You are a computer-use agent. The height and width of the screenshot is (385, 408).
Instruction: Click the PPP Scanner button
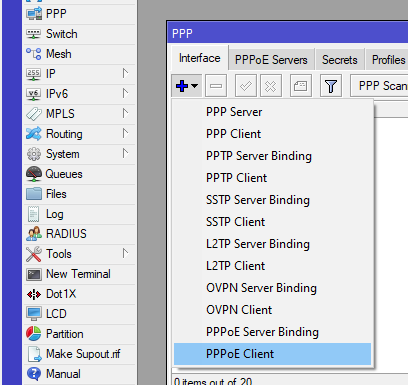coord(380,86)
